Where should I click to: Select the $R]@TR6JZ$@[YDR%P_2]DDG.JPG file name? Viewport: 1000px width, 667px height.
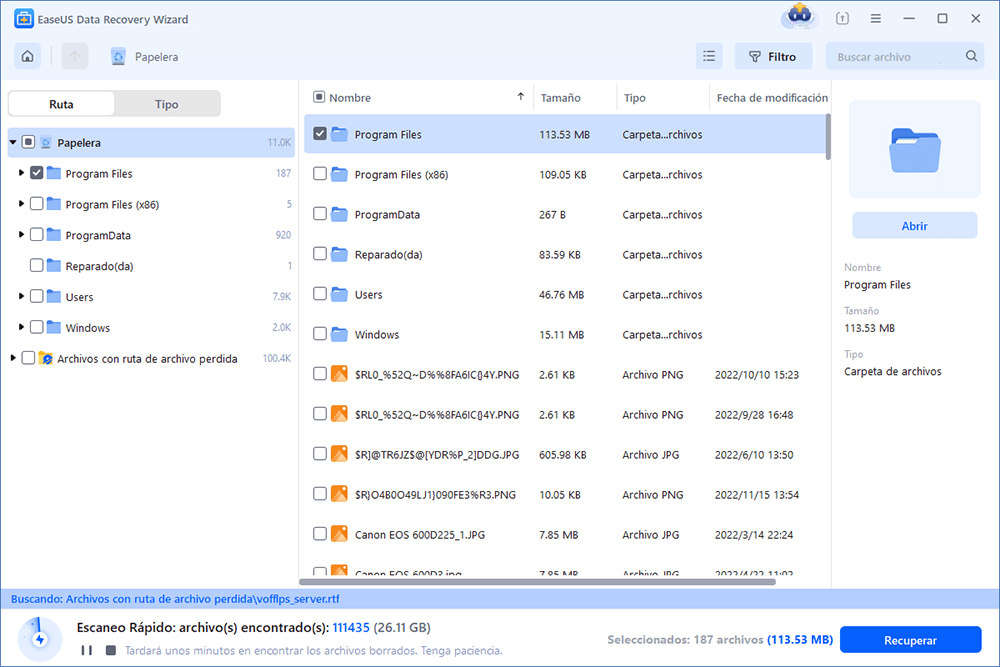(437, 455)
